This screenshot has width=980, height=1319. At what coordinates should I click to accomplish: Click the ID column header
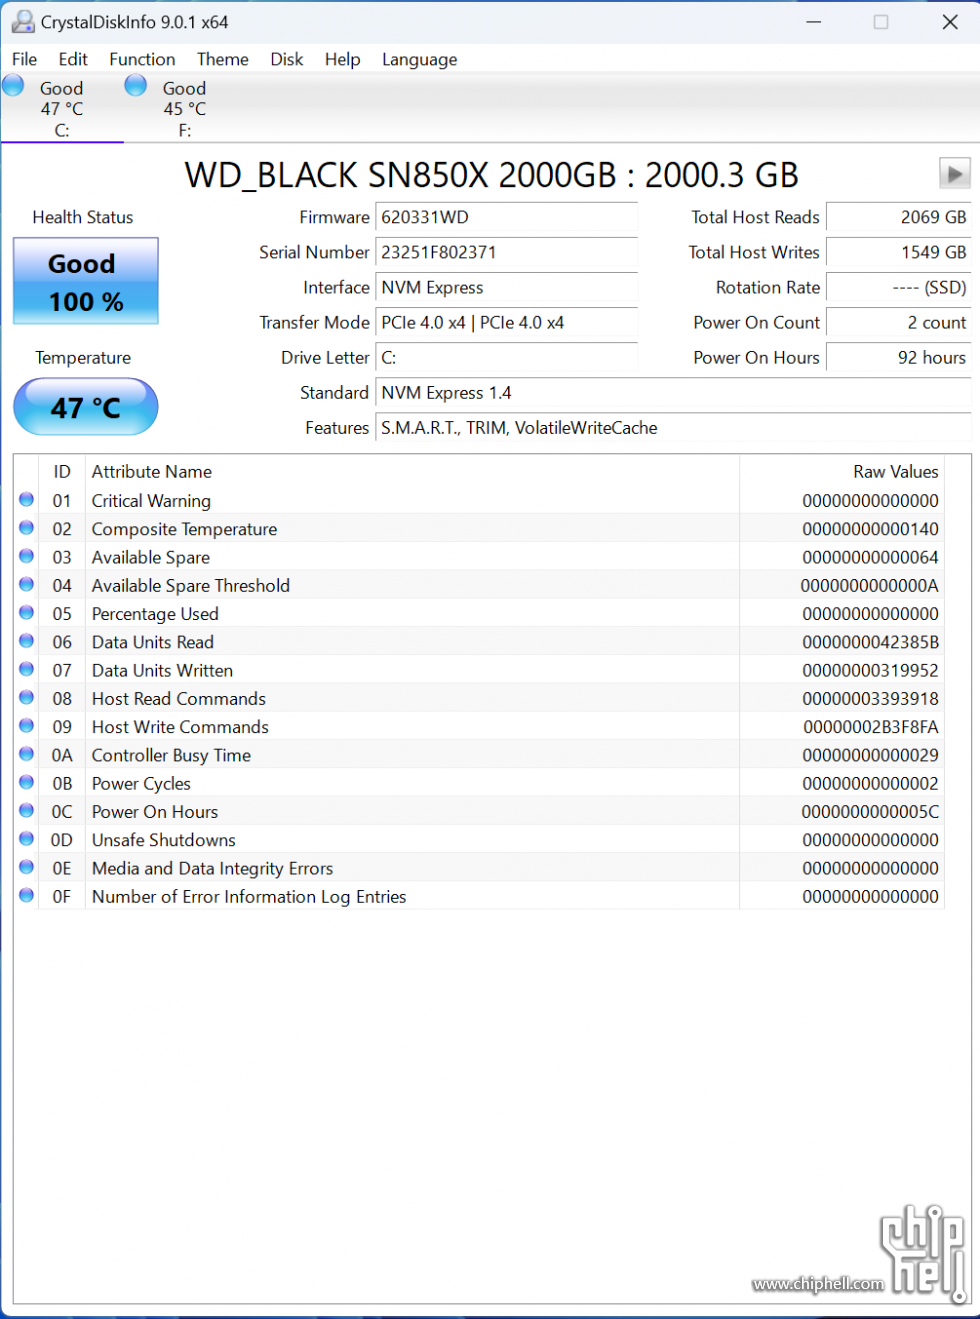[62, 471]
